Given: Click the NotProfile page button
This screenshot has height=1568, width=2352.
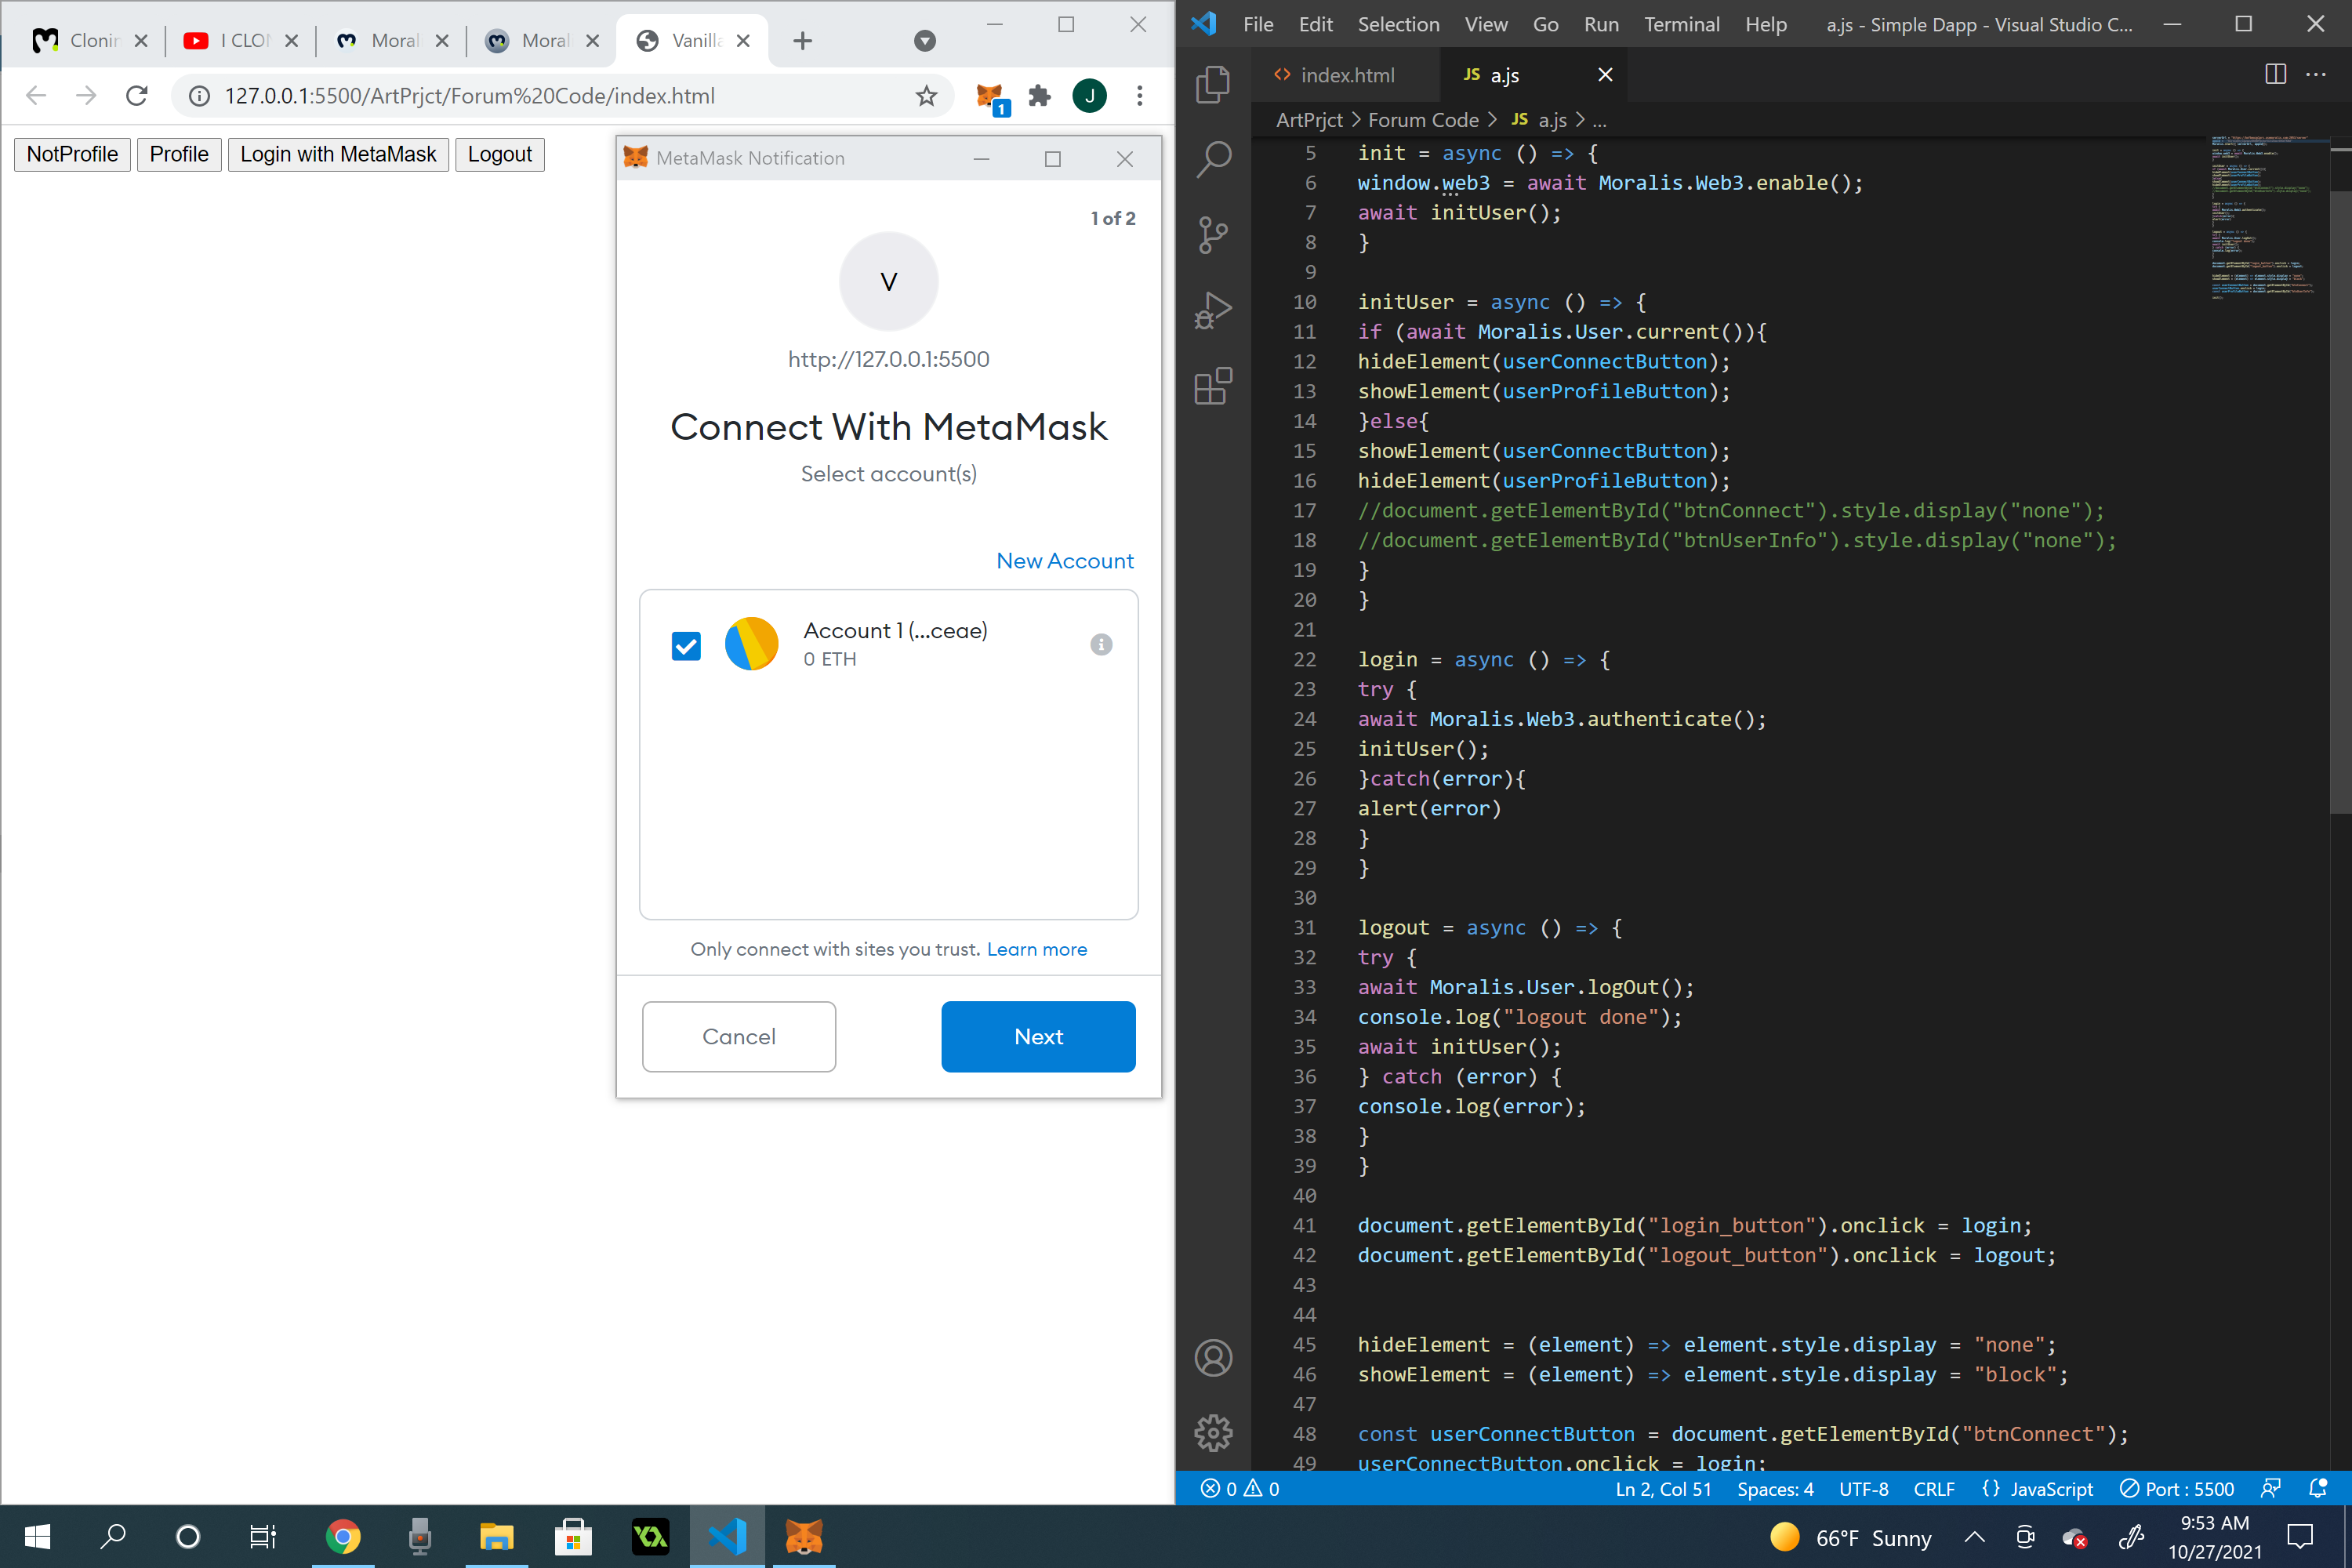Looking at the screenshot, I should [x=72, y=154].
